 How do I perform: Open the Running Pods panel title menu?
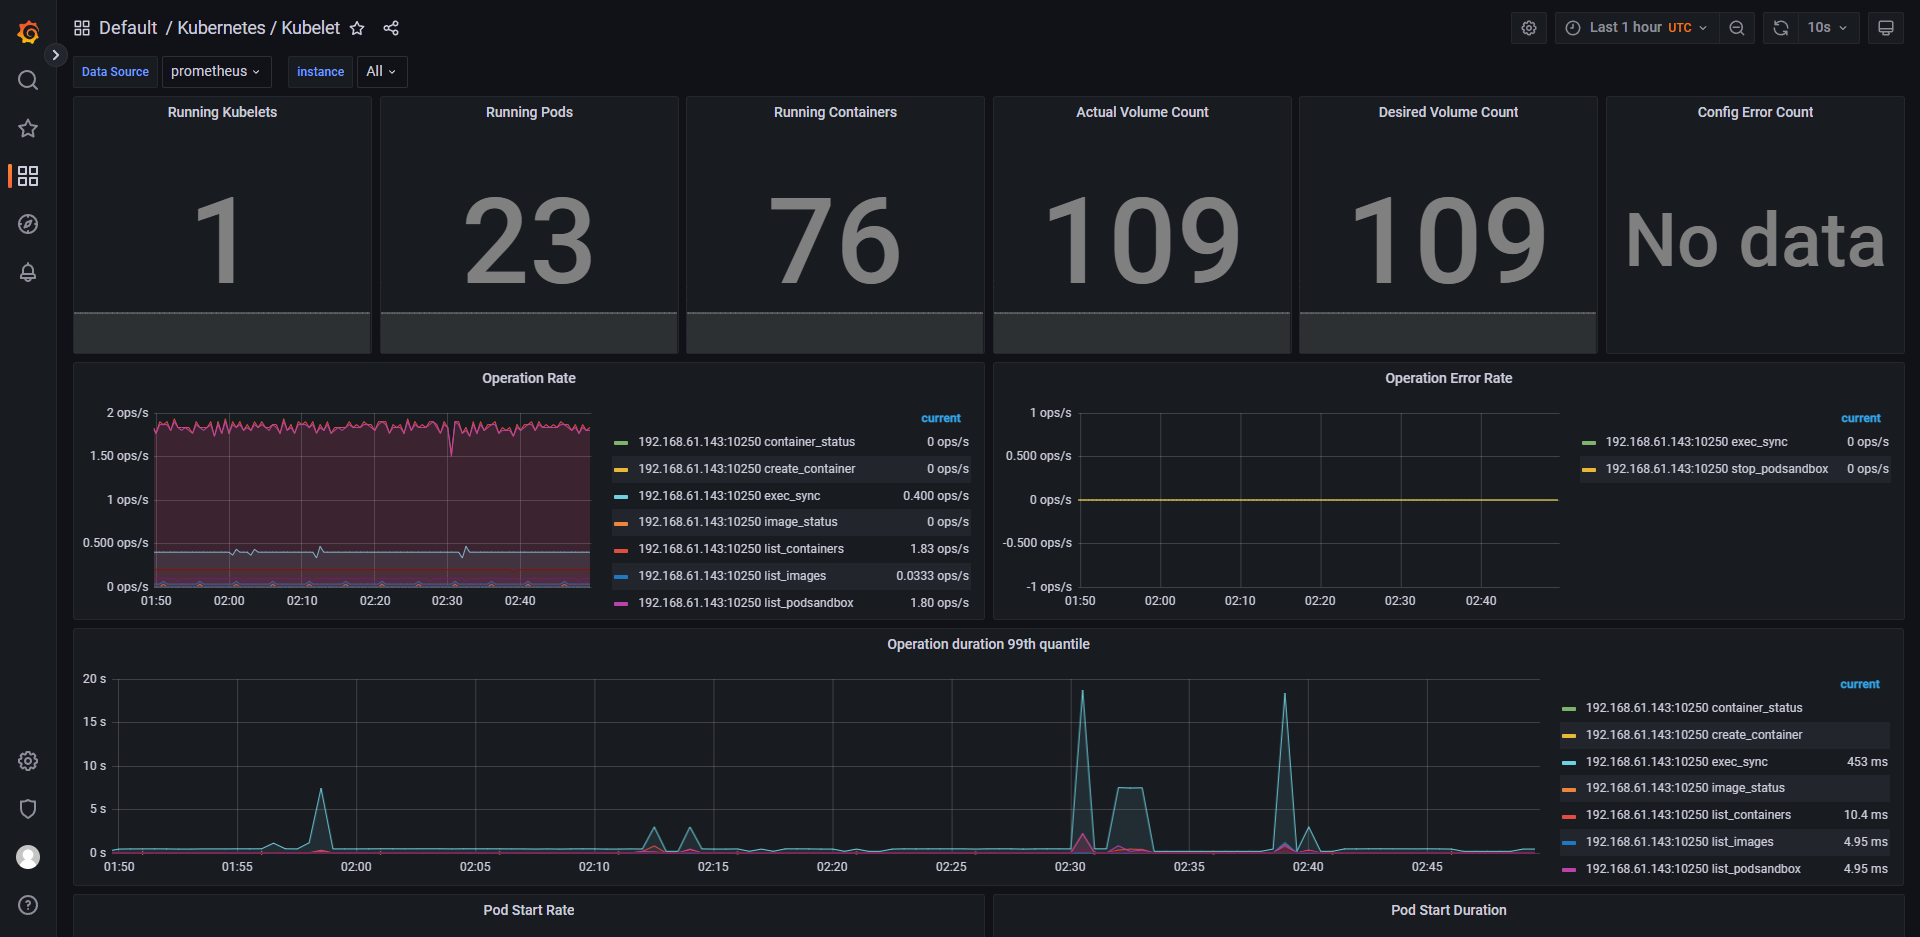(x=529, y=112)
